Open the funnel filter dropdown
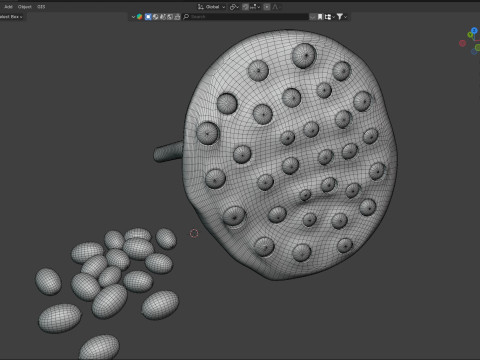 342,17
